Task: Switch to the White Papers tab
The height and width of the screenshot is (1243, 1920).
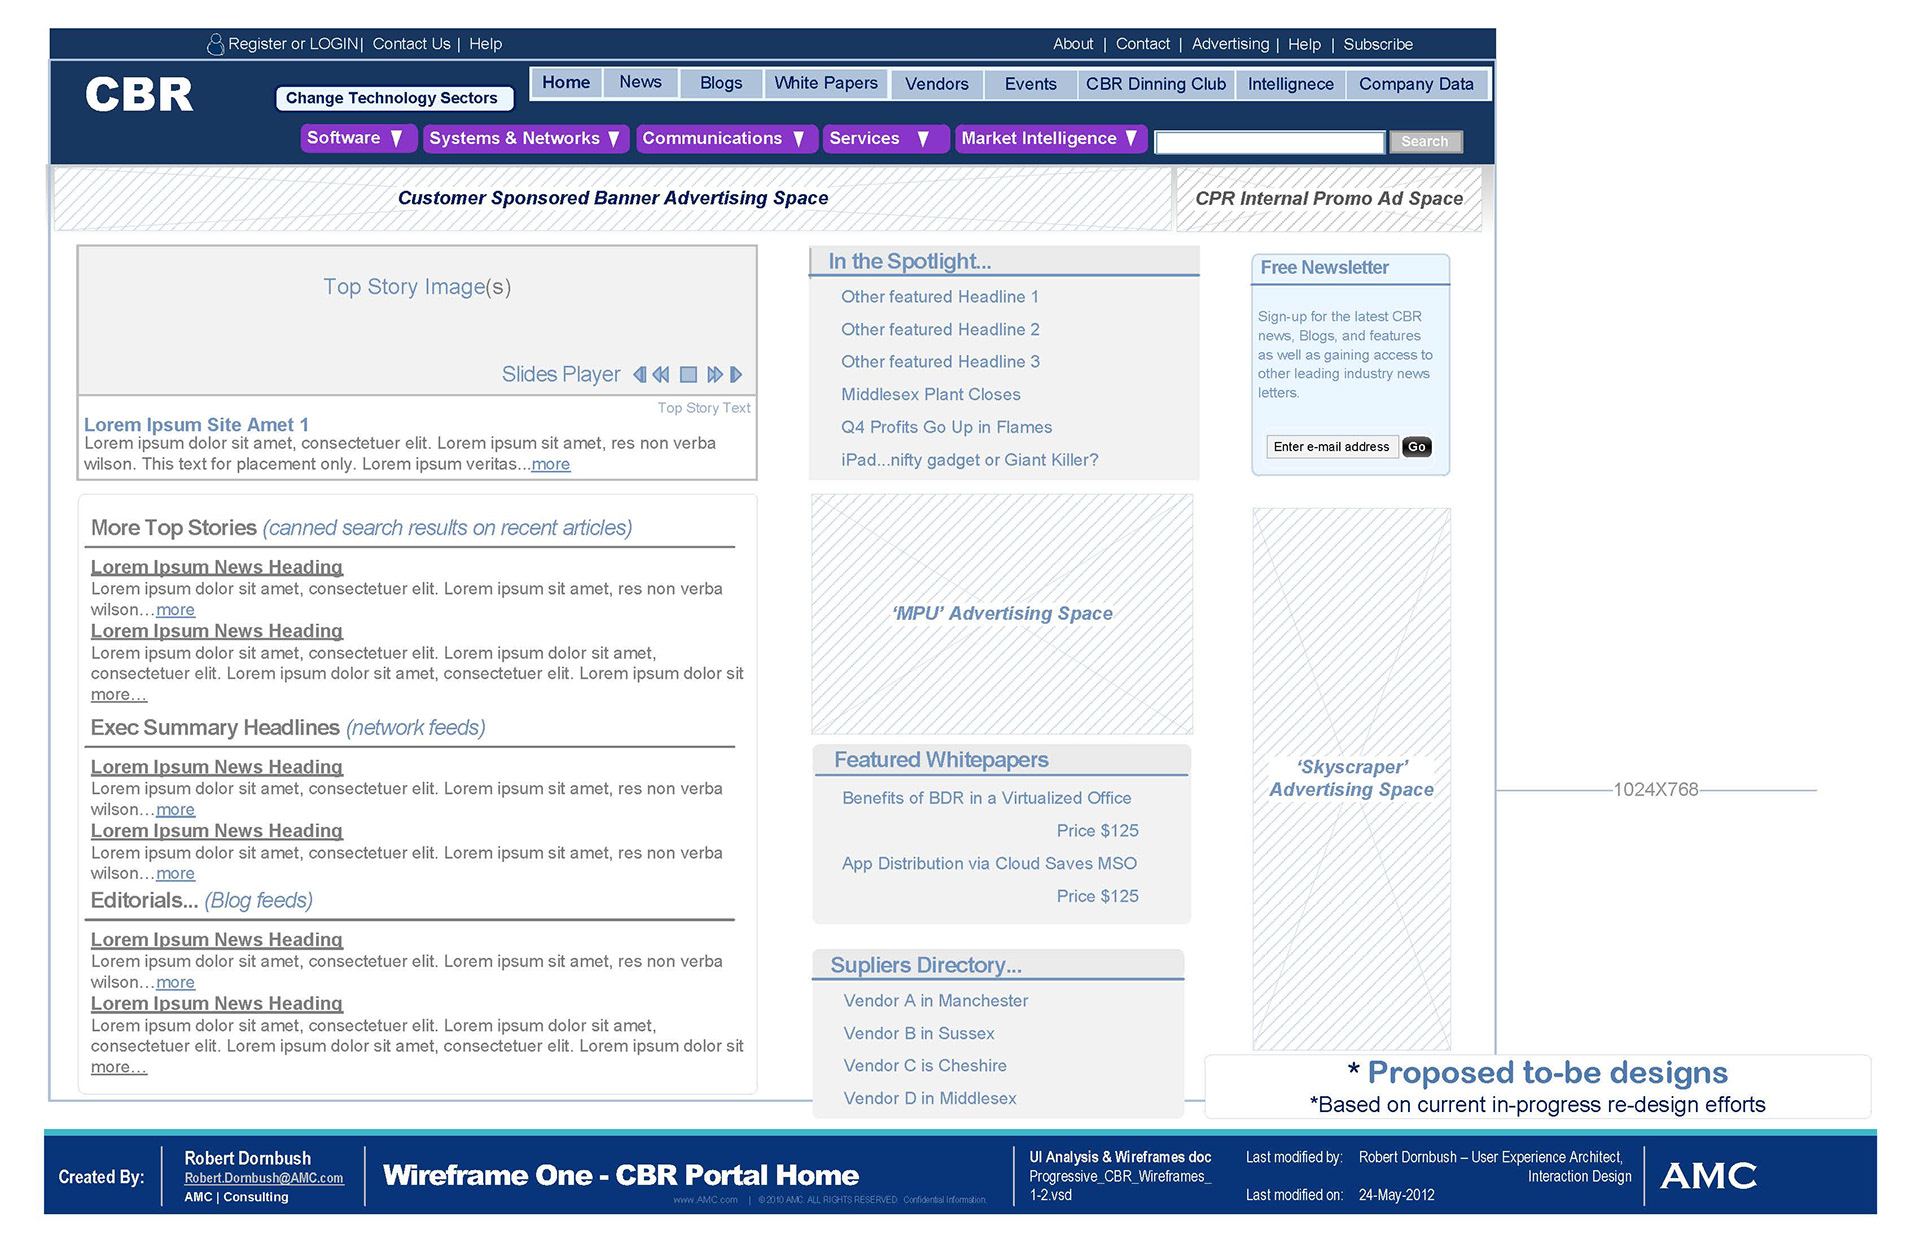Action: [825, 84]
